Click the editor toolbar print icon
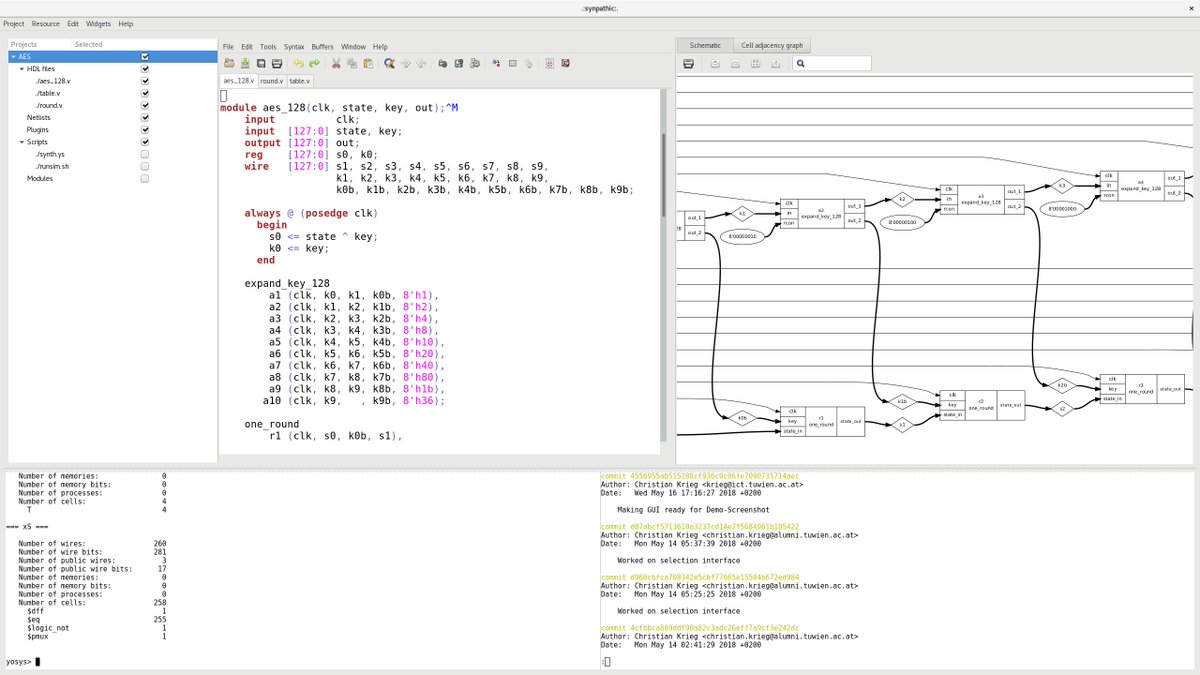This screenshot has height=675, width=1200. pos(277,63)
